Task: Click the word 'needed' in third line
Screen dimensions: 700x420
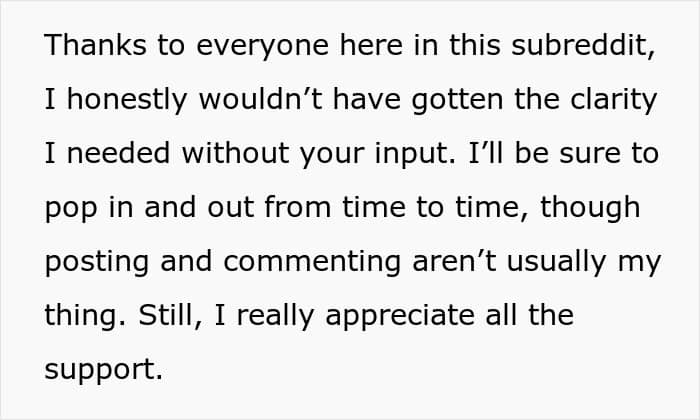Action: (118, 153)
